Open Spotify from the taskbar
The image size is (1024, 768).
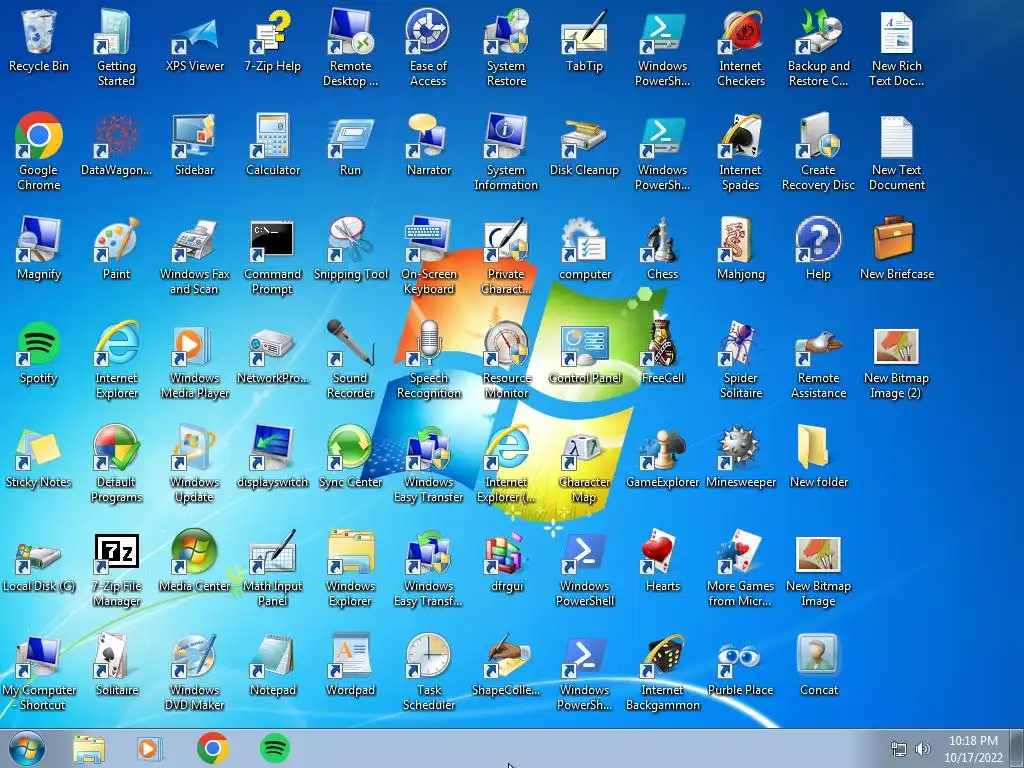(x=275, y=748)
